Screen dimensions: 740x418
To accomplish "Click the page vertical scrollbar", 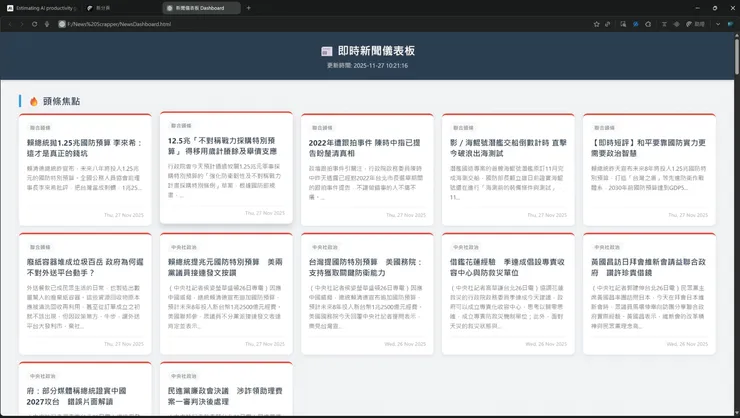I will [736, 57].
